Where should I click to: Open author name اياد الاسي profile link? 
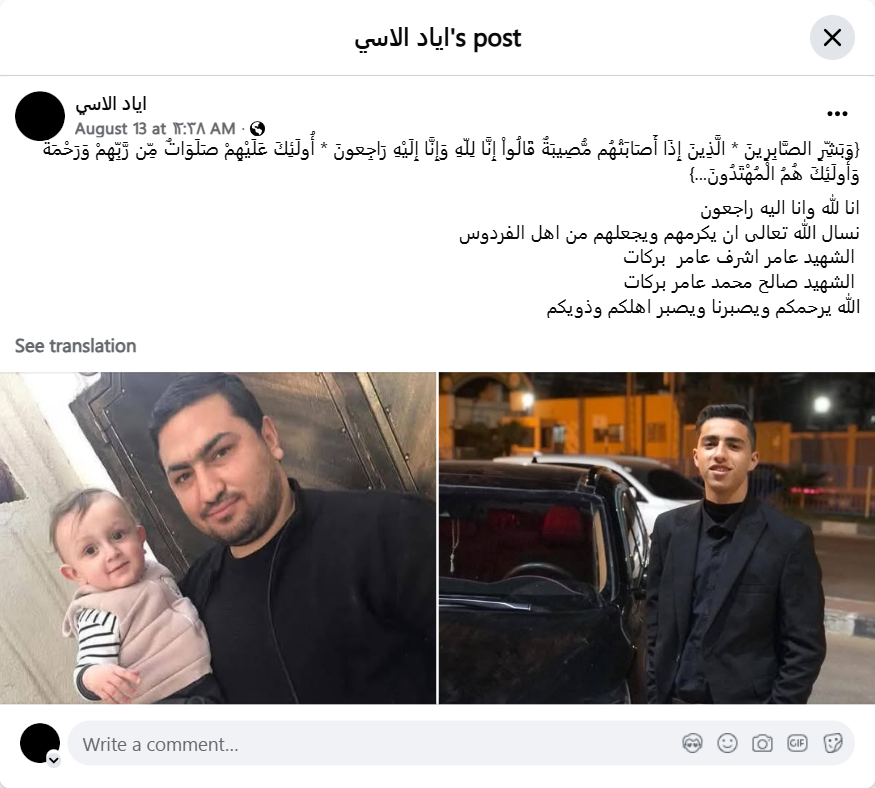pyautogui.click(x=110, y=104)
